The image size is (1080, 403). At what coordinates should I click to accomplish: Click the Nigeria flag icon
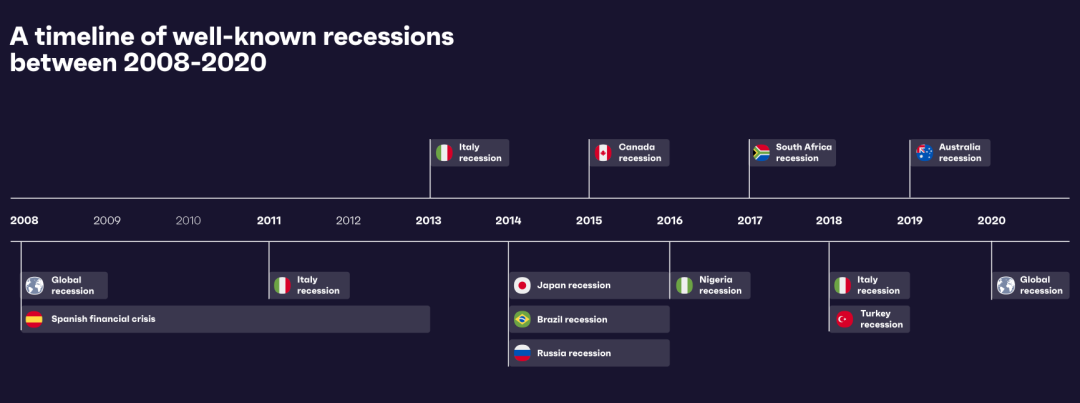tap(684, 286)
